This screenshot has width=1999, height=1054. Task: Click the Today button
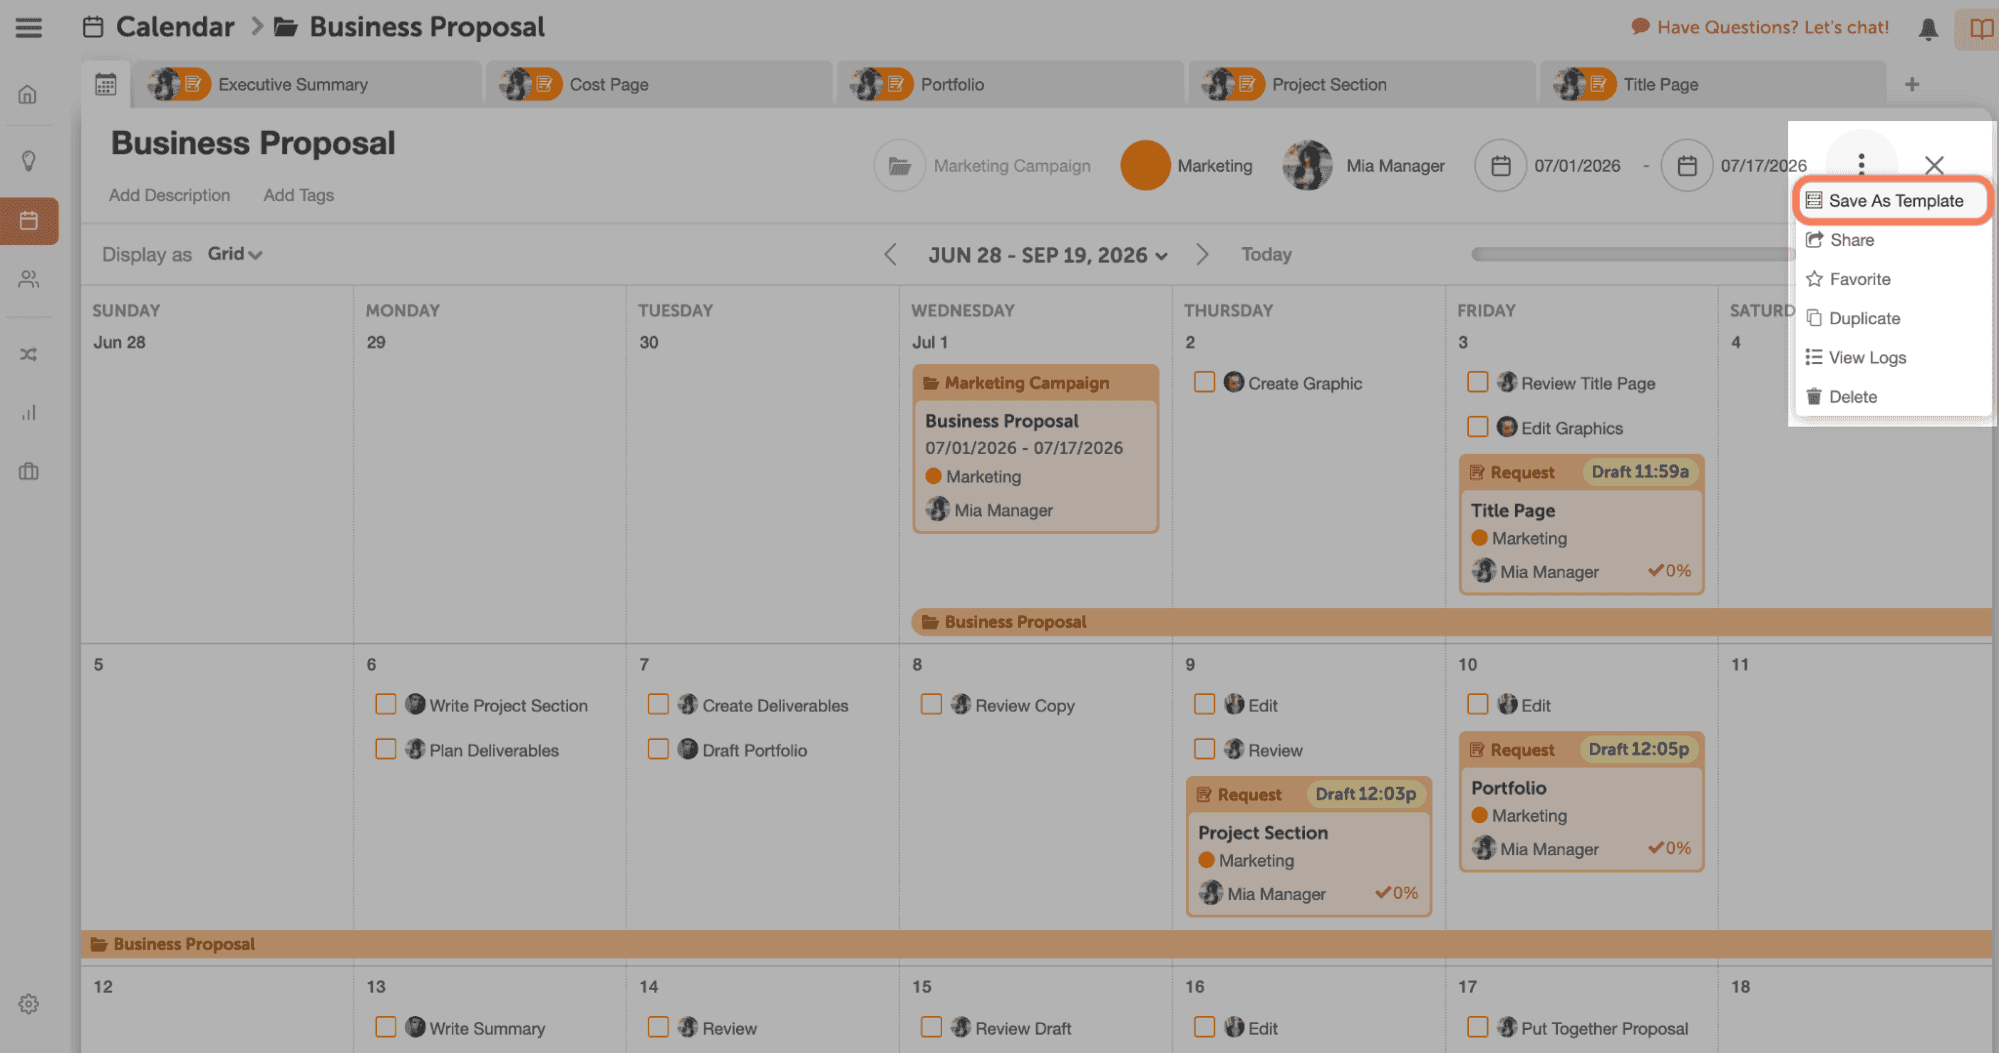click(x=1265, y=254)
